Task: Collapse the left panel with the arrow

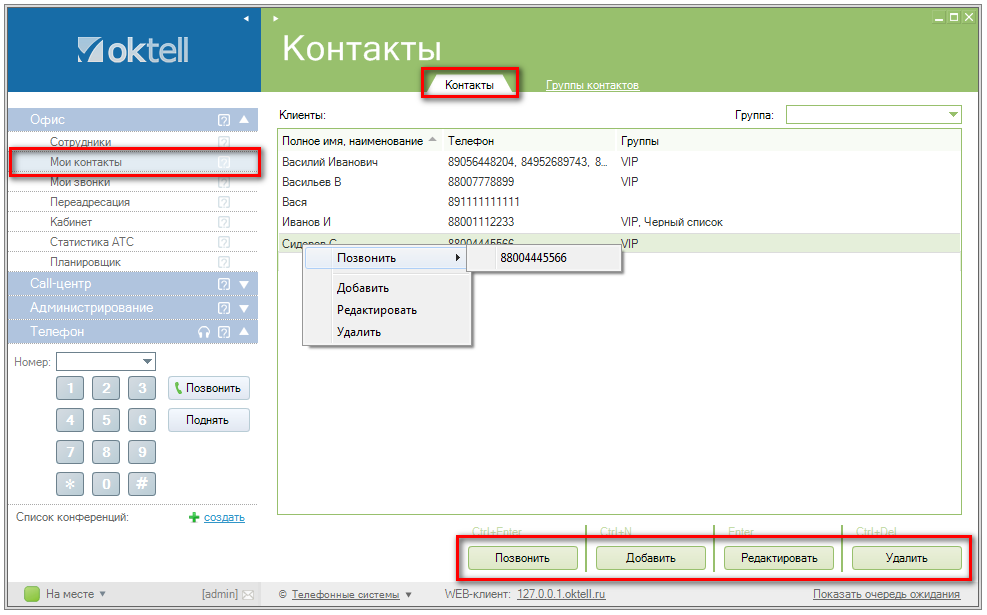Action: tap(247, 18)
